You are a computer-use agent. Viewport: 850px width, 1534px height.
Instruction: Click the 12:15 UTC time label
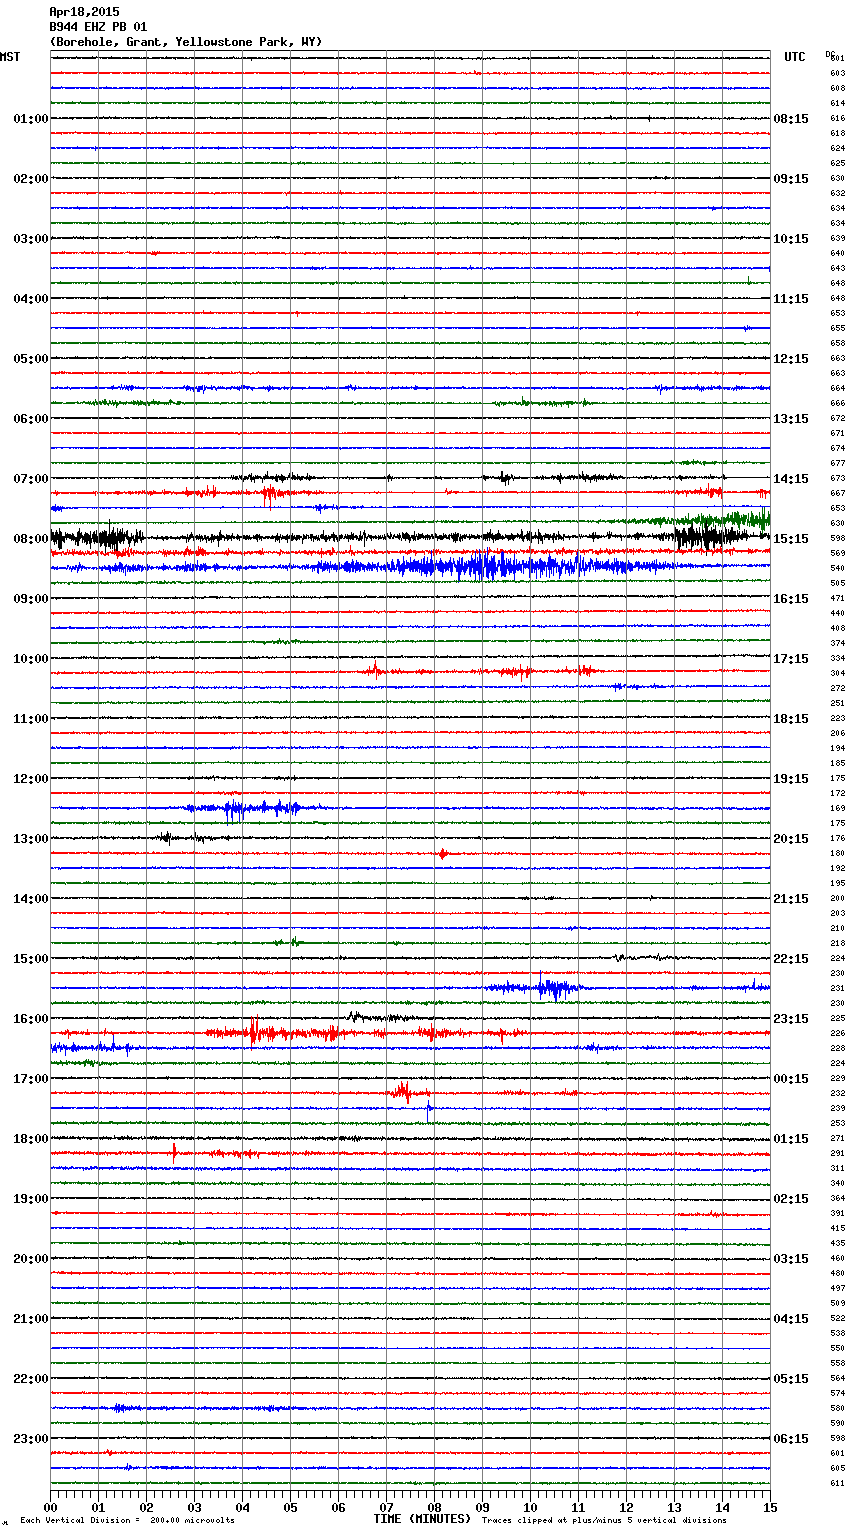point(791,359)
